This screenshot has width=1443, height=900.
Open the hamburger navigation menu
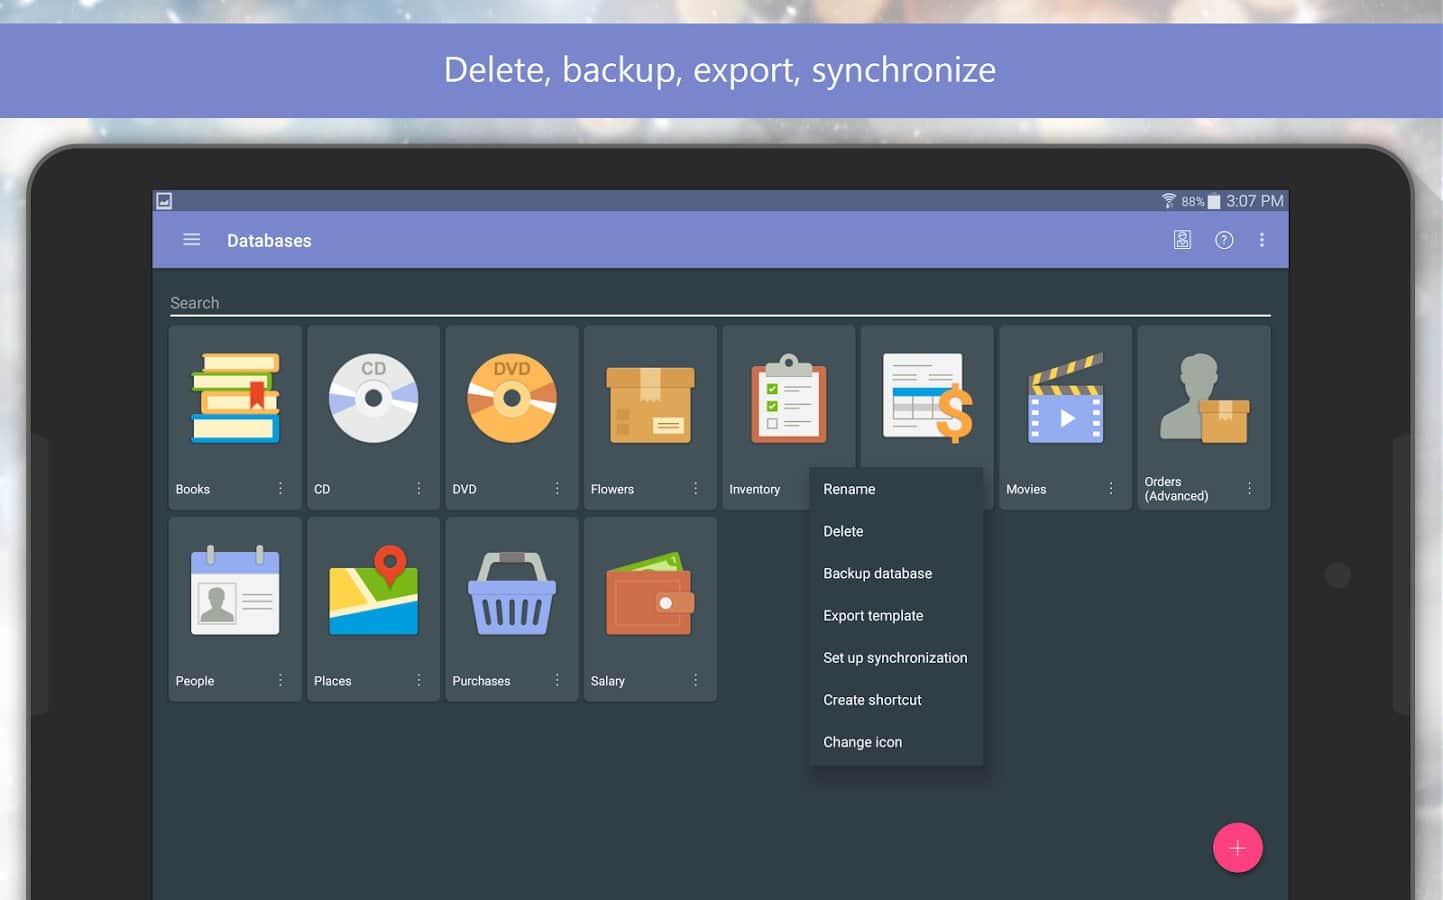tap(192, 240)
